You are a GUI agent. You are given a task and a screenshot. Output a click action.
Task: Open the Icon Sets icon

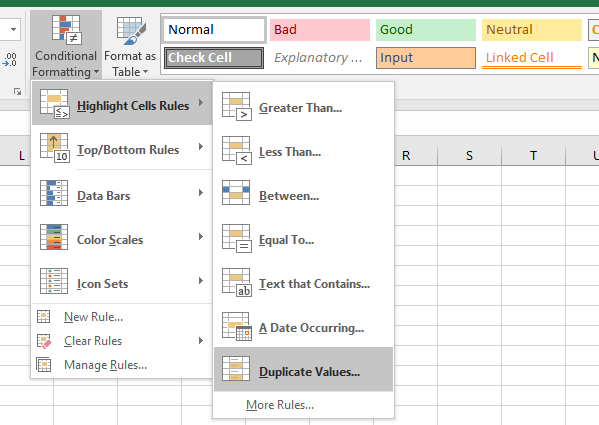click(x=54, y=281)
